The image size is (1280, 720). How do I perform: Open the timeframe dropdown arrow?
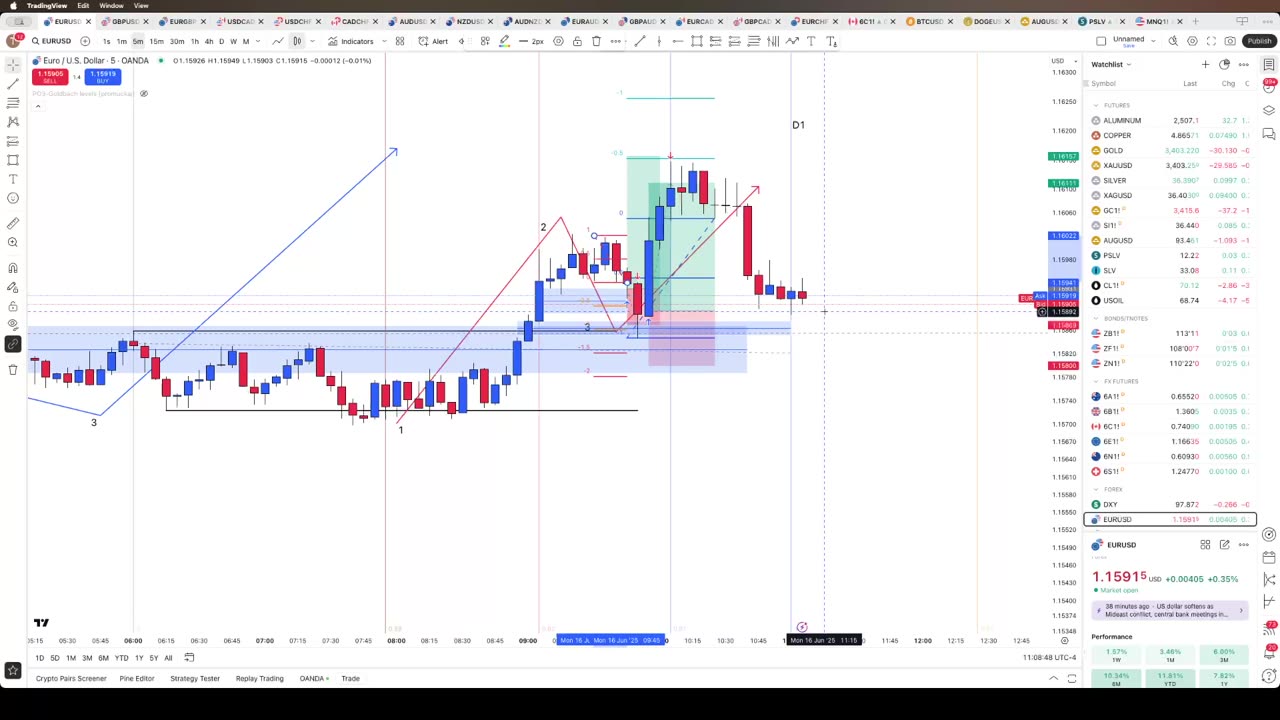[258, 41]
